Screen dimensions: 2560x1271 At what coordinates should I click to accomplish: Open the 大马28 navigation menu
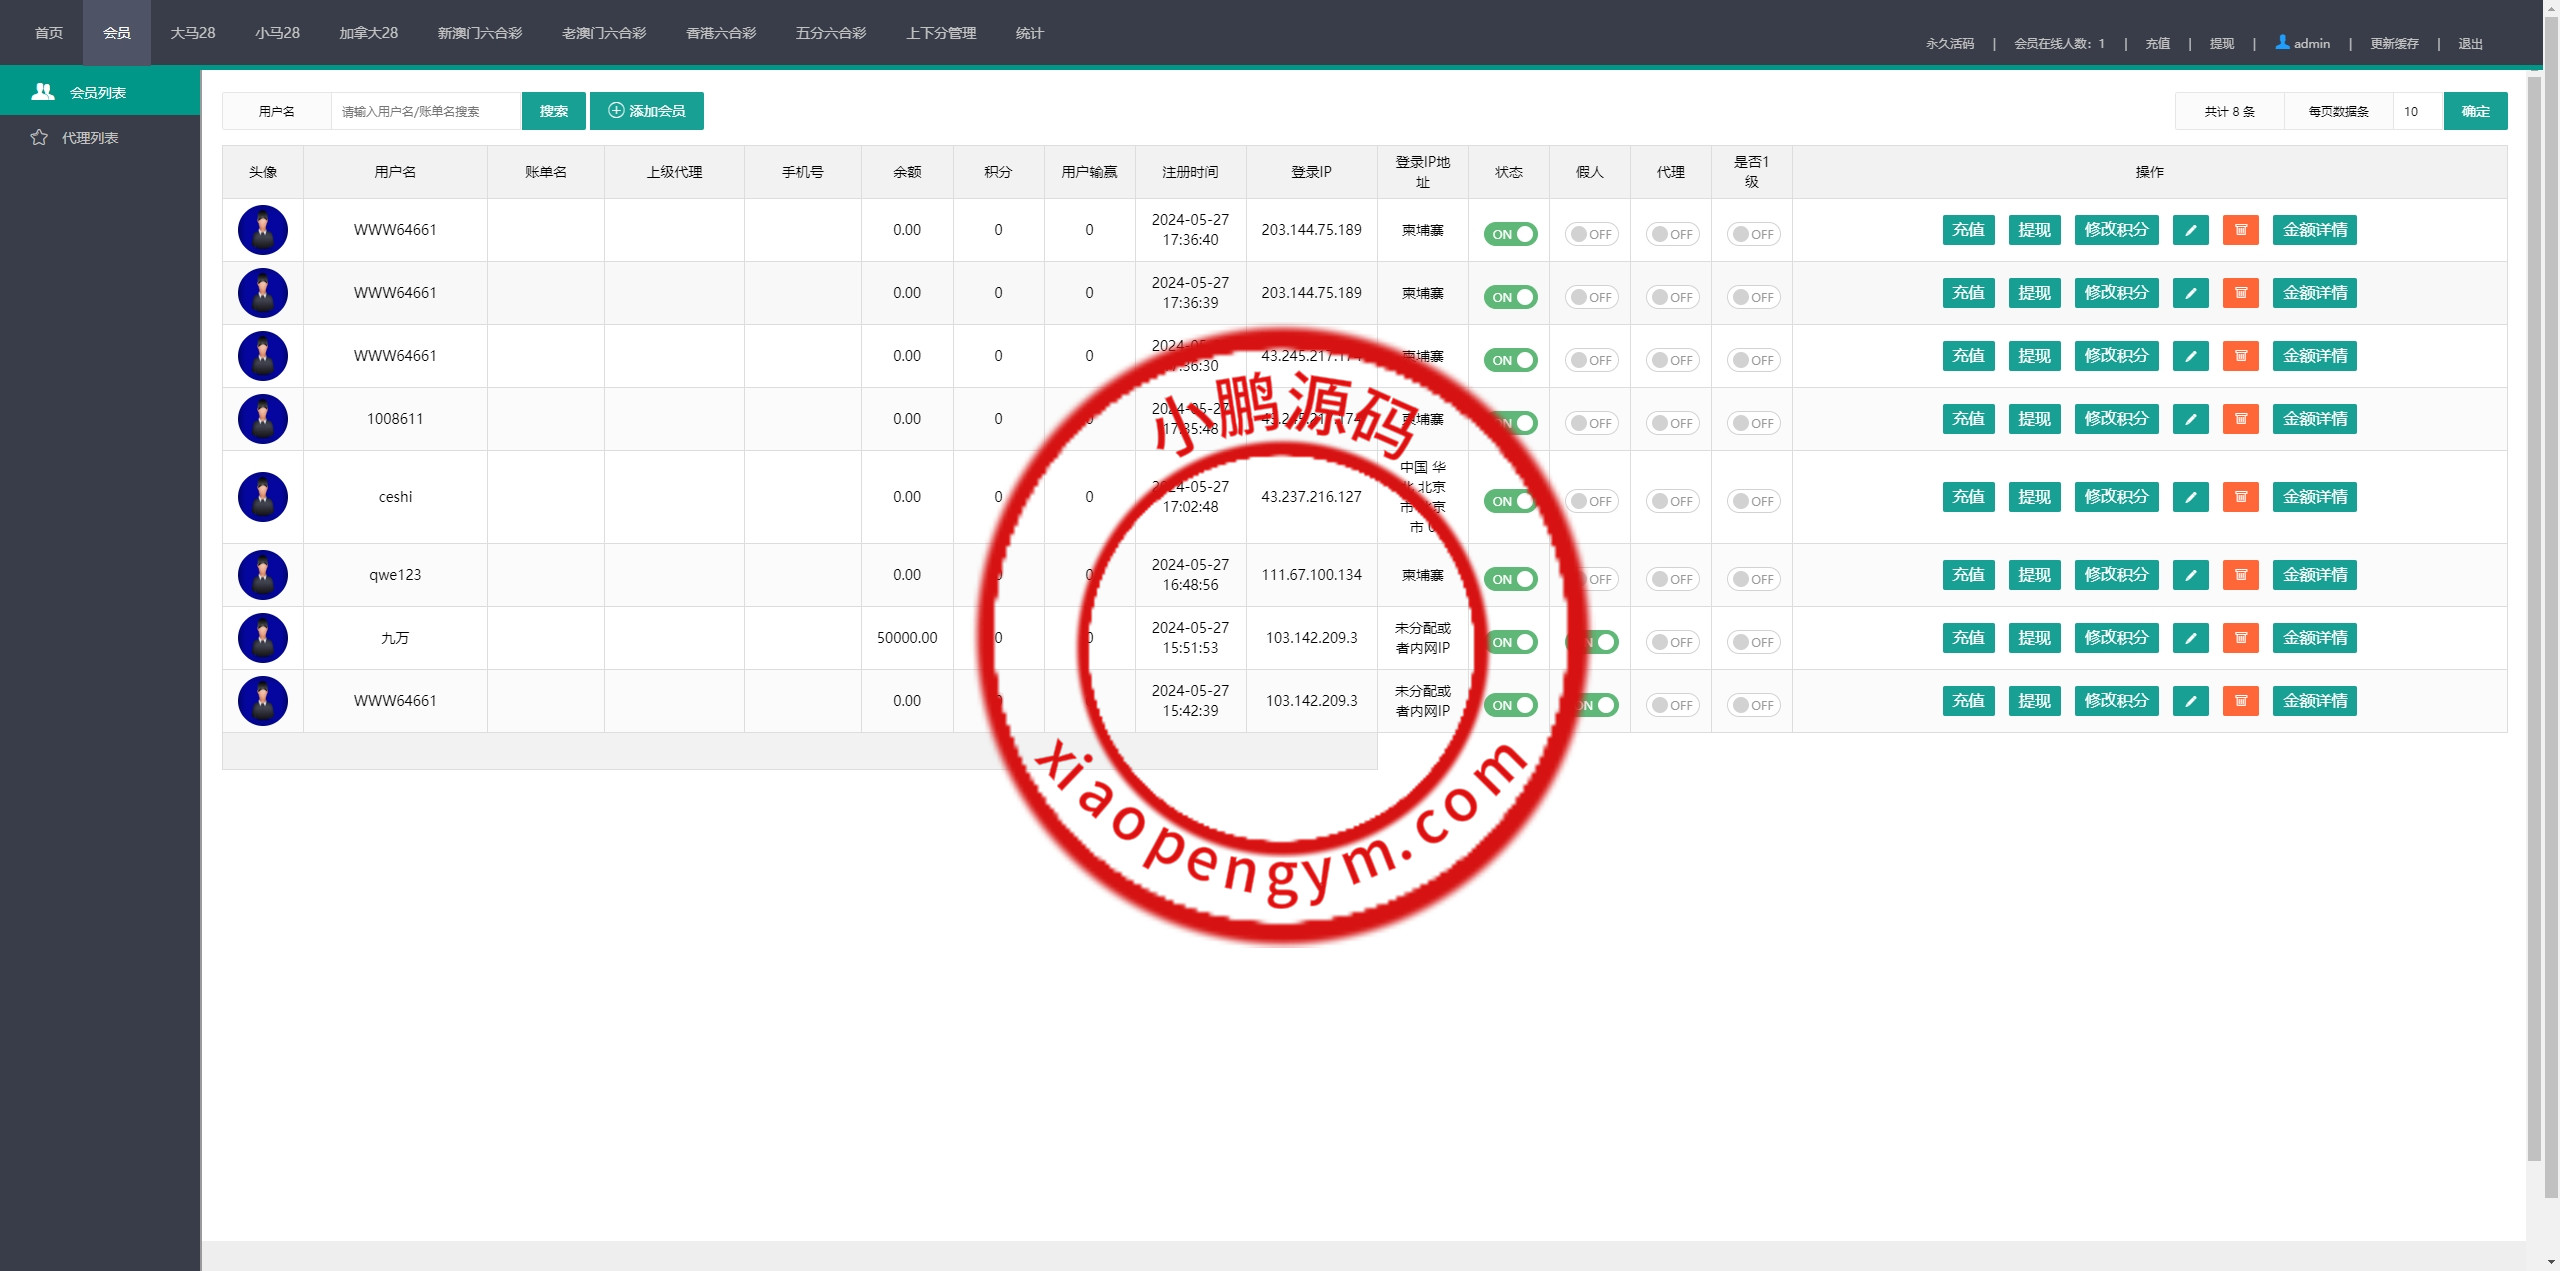[193, 33]
